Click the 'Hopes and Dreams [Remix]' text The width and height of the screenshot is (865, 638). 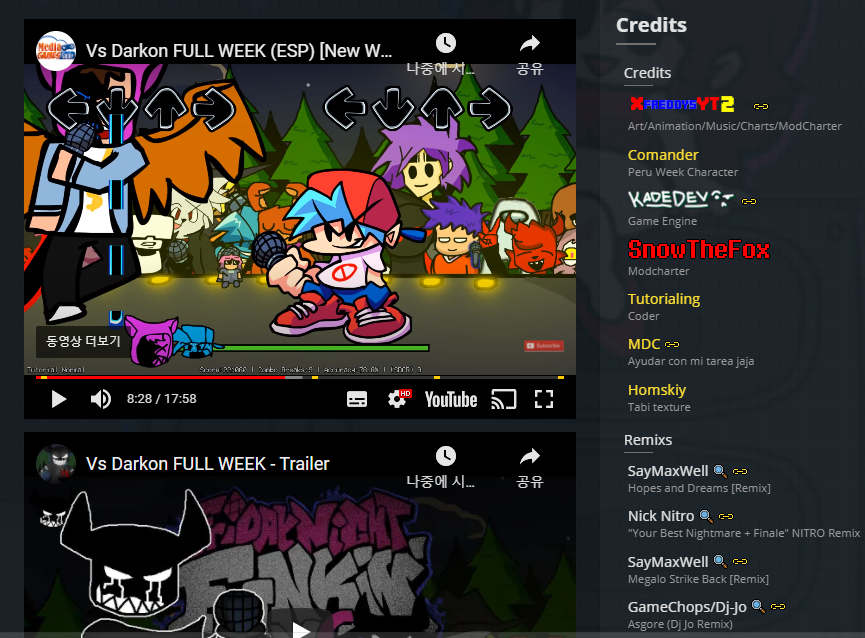click(x=699, y=488)
